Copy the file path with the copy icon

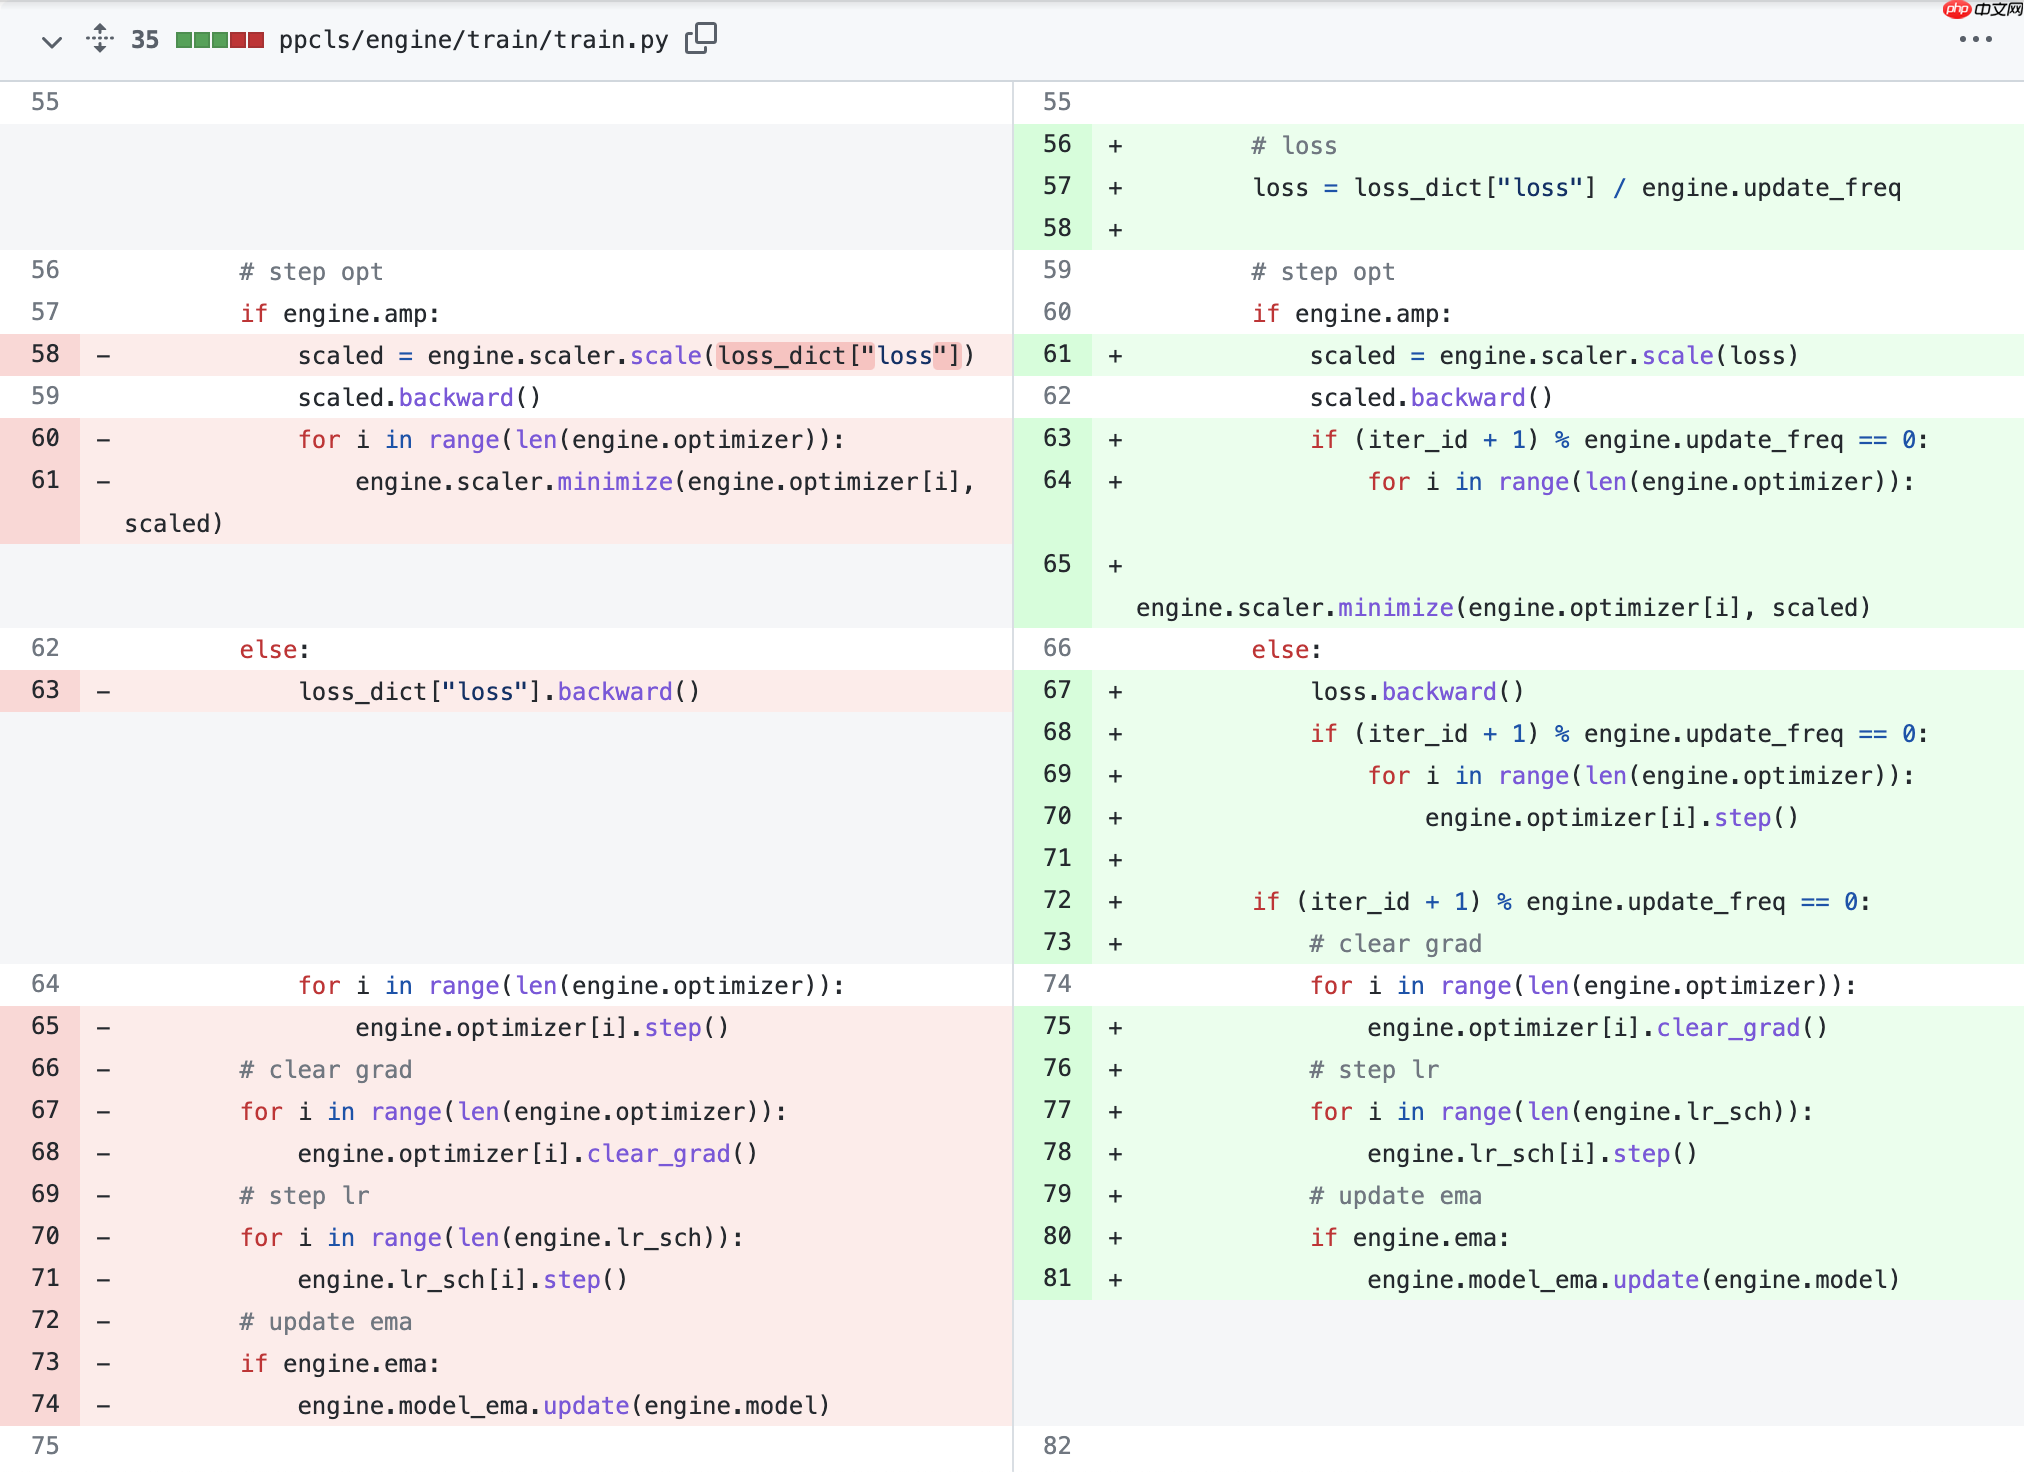pyautogui.click(x=700, y=38)
